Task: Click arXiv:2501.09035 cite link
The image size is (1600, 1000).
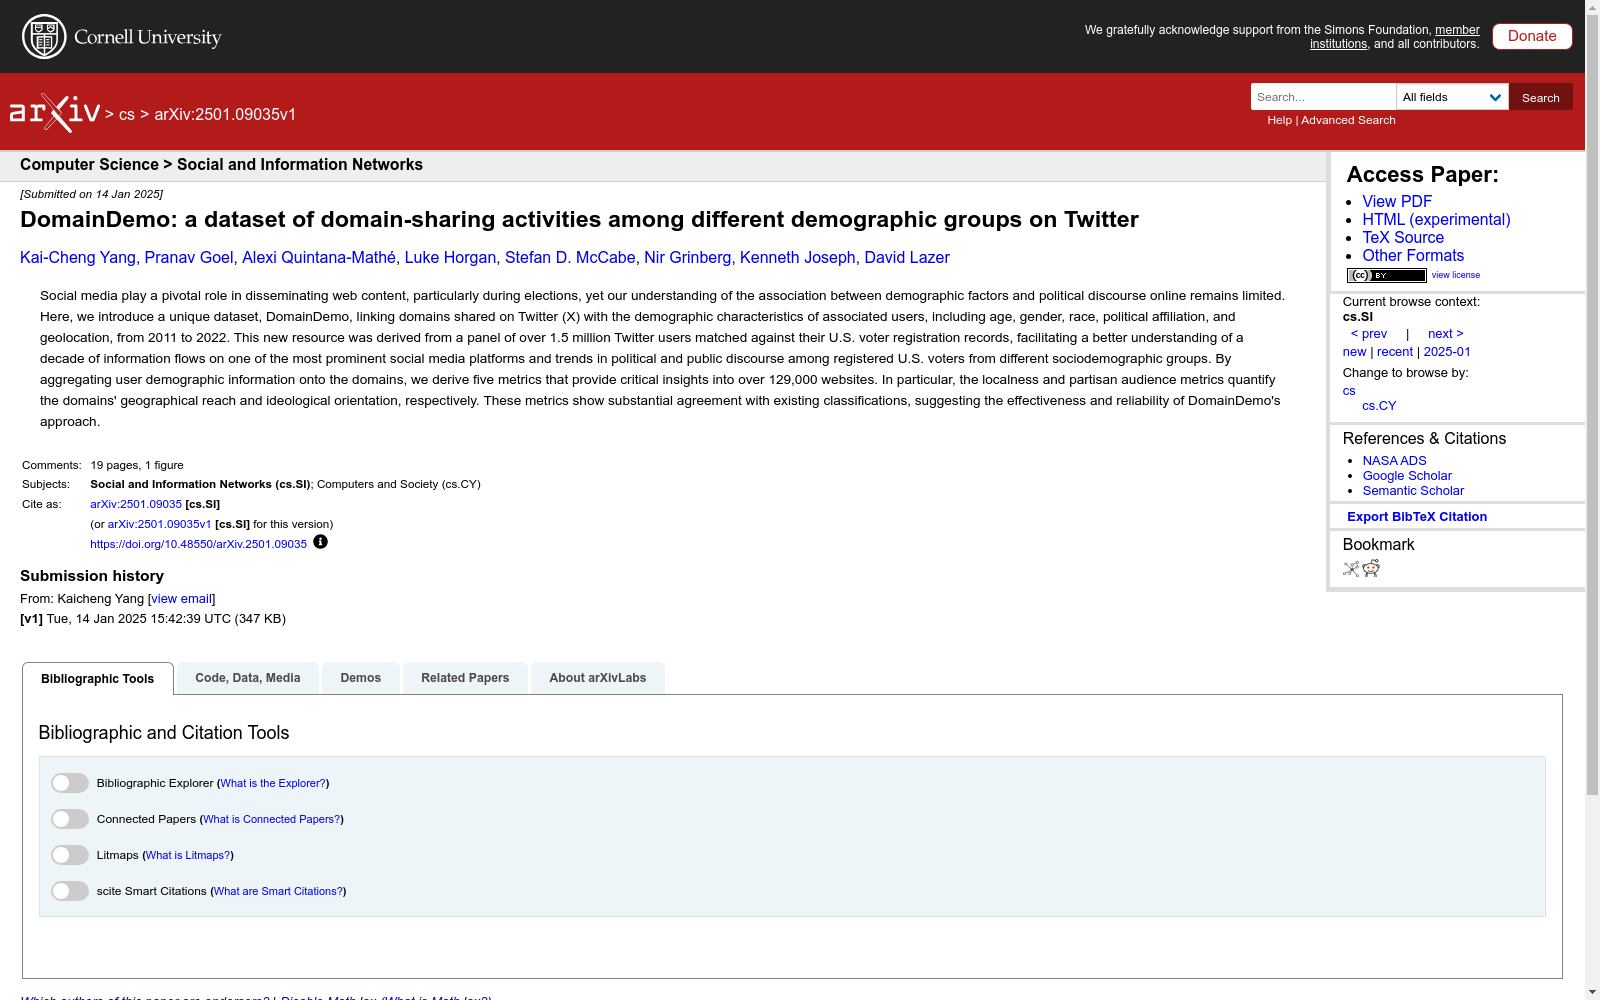Action: (136, 504)
